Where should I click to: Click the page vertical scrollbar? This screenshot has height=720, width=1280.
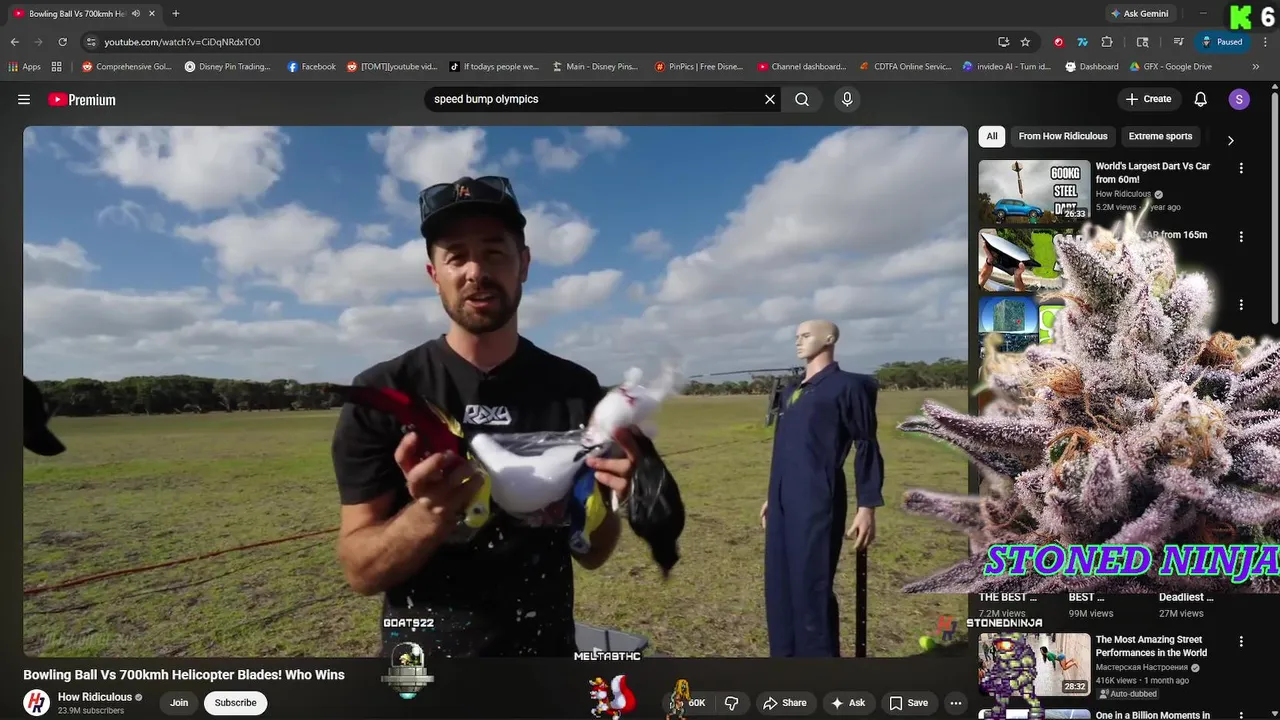coord(1274,210)
